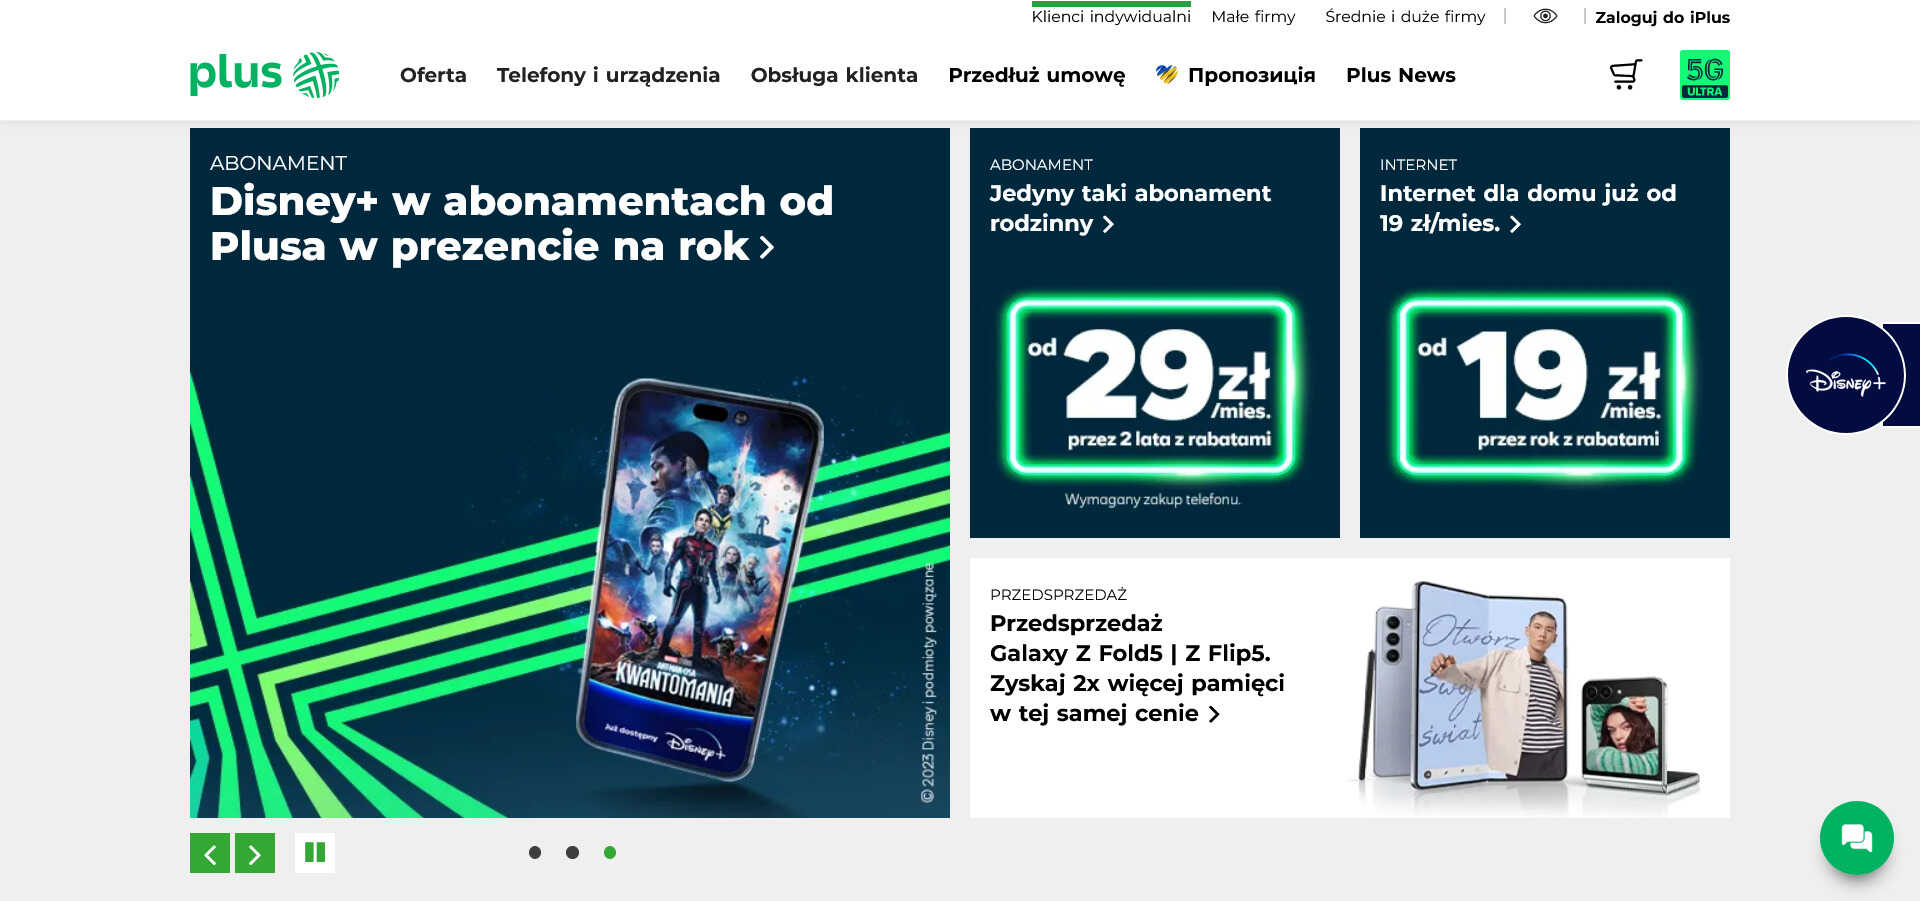Expand the Oferta menu
This screenshot has height=901, width=1920.
click(433, 75)
